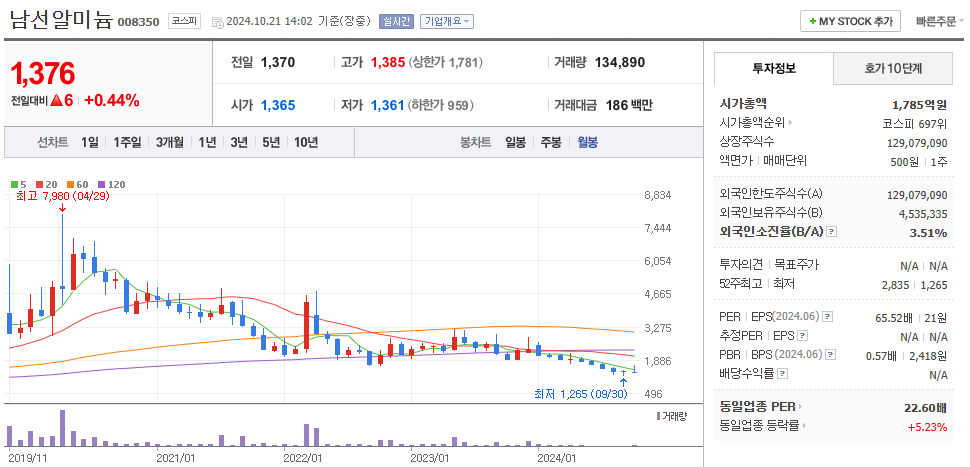The image size is (970, 467).
Task: Click the 시가총액 value 1,785억원
Action: click(x=919, y=104)
